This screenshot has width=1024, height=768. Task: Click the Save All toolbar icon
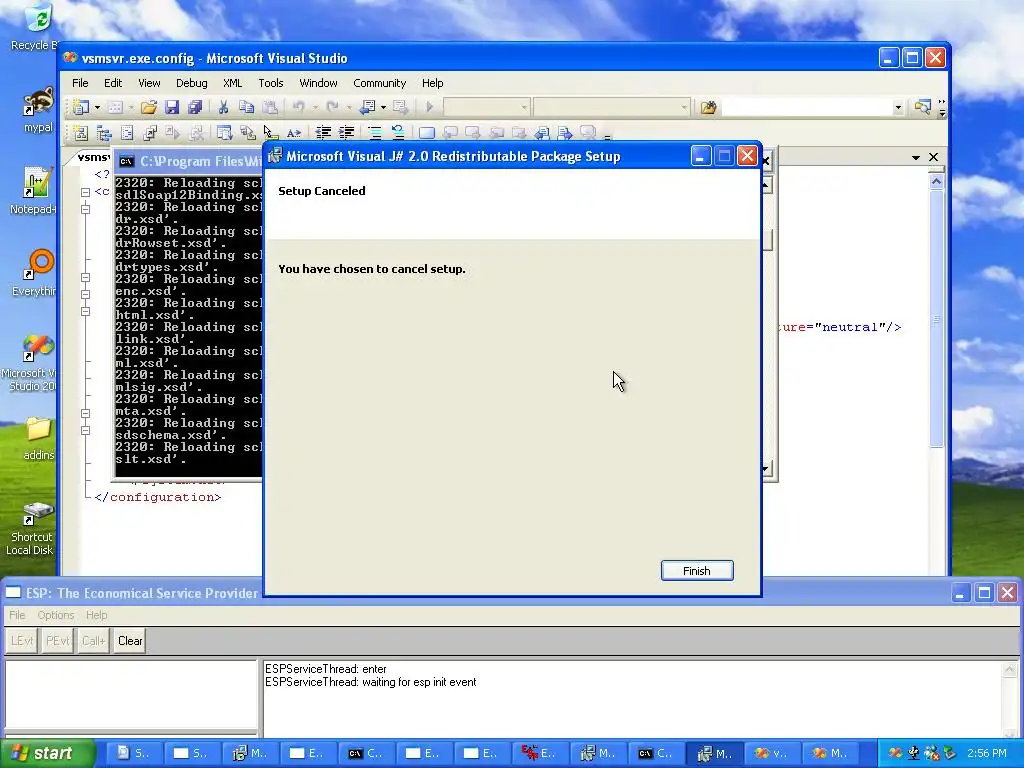(x=195, y=107)
